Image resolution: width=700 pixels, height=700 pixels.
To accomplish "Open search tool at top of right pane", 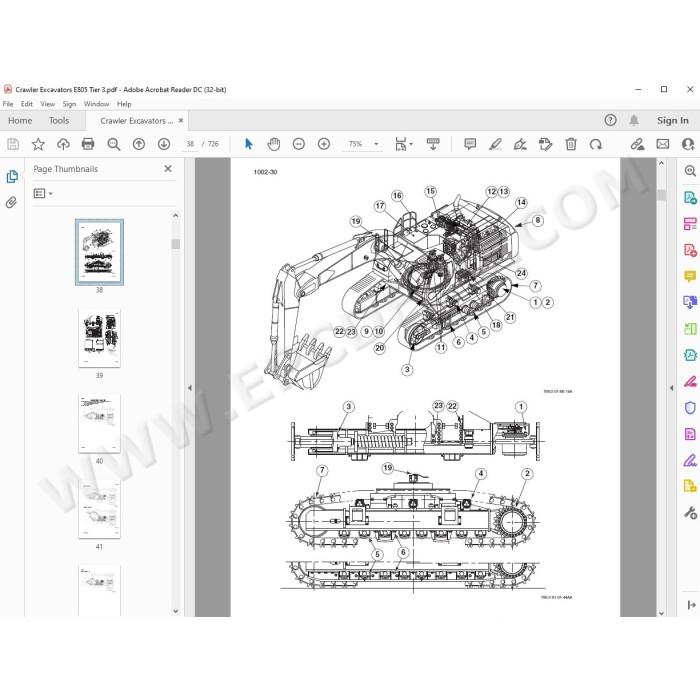I will tap(690, 171).
